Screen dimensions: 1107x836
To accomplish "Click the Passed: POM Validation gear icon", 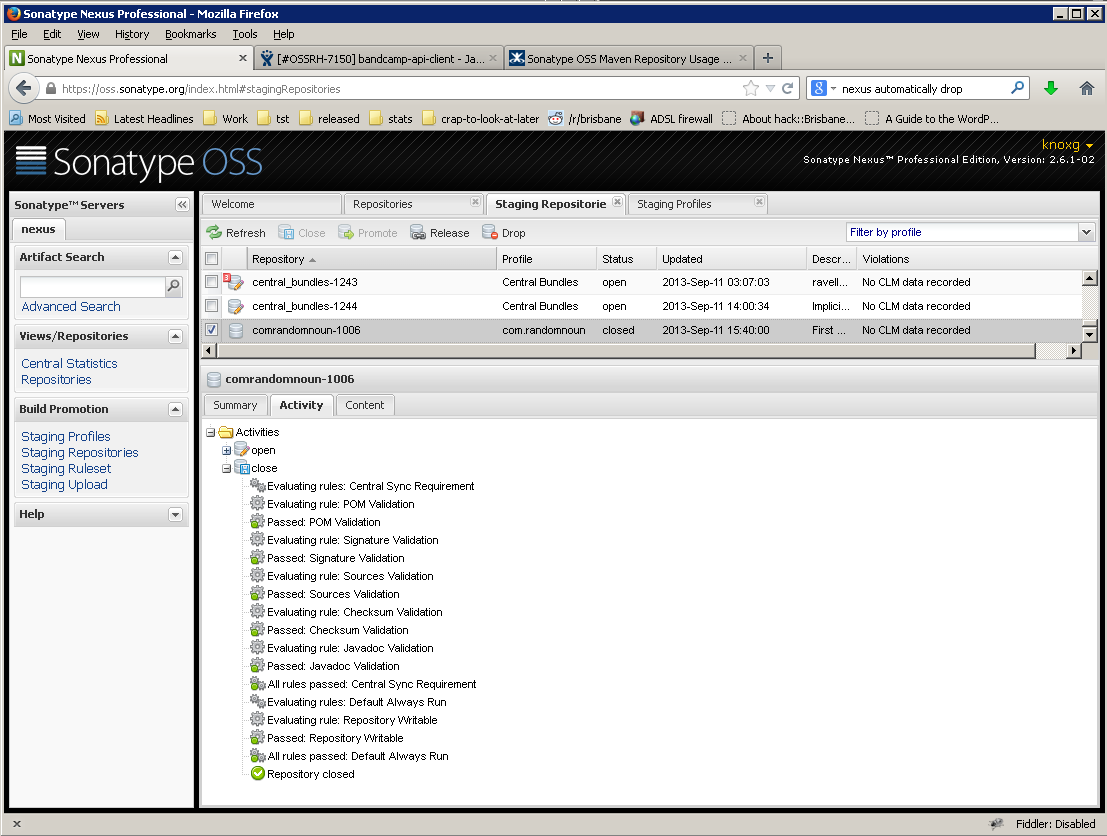I will coord(258,522).
